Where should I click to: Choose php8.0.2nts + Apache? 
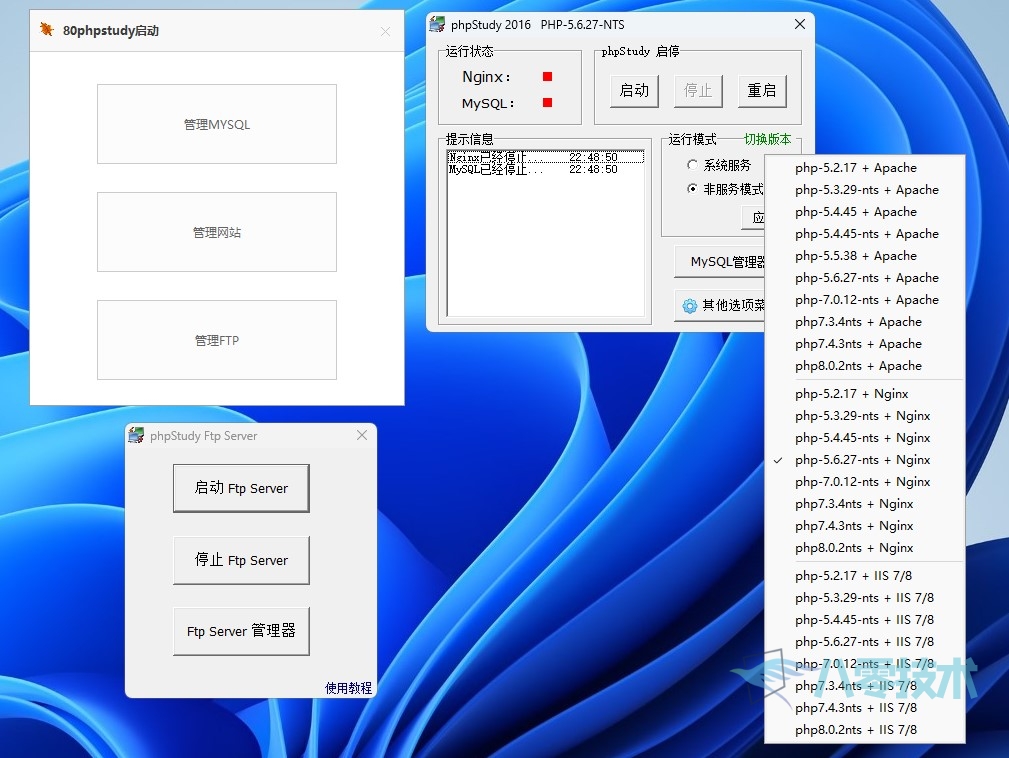(865, 365)
